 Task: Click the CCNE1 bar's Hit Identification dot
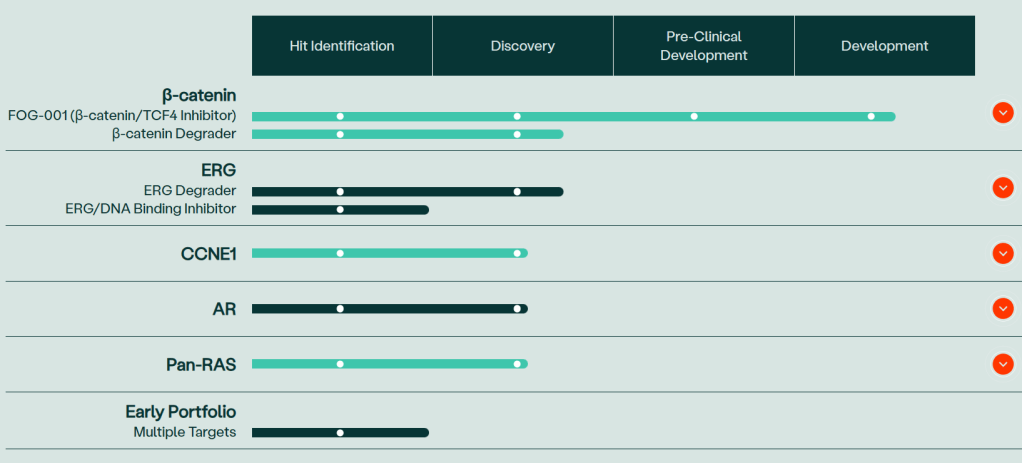tap(340, 254)
